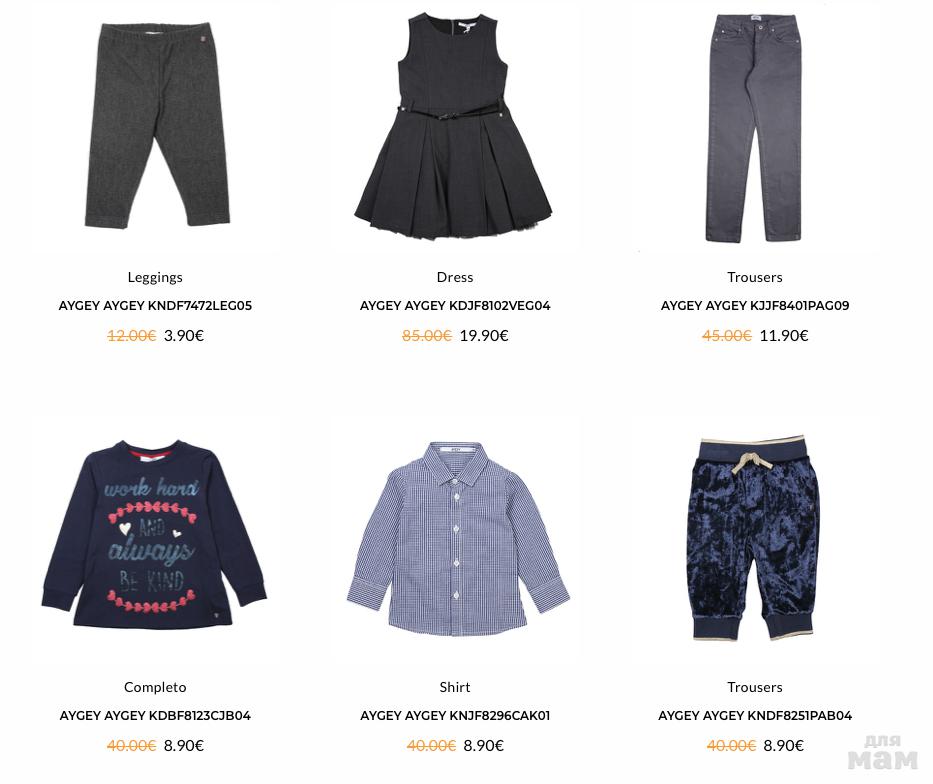The image size is (933, 784).
Task: Click the crossed-out 45.00€ trousers price
Action: pyautogui.click(x=727, y=335)
